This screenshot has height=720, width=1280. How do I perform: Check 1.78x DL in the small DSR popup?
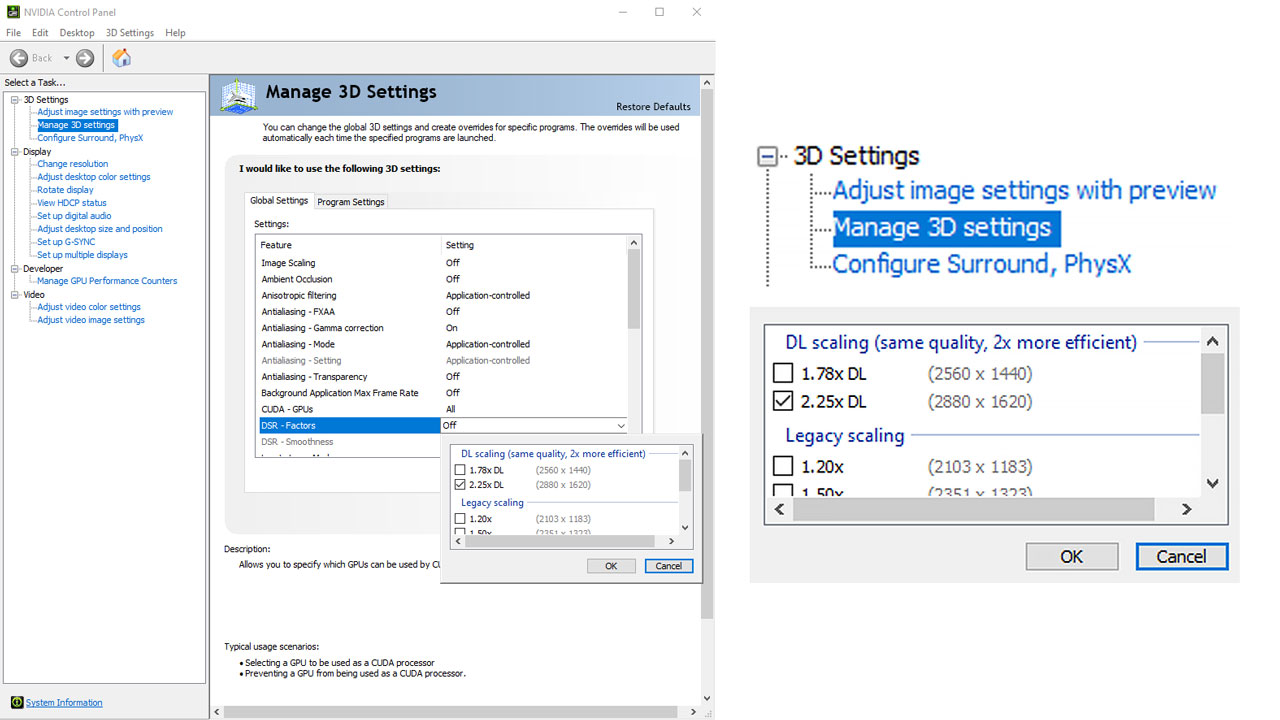[x=460, y=470]
